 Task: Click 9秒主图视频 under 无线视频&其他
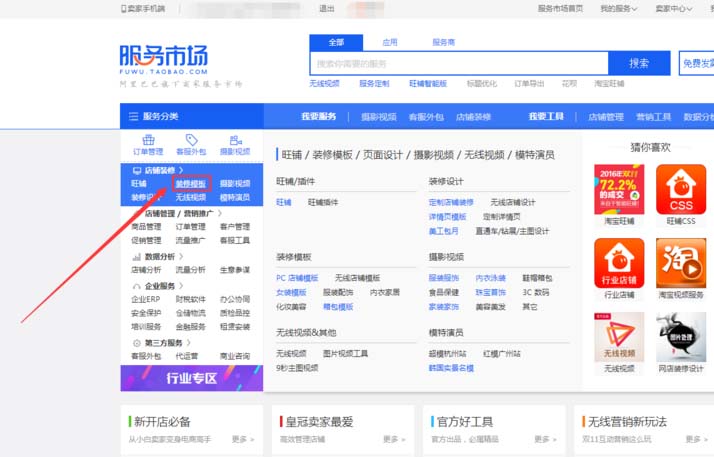pyautogui.click(x=297, y=368)
